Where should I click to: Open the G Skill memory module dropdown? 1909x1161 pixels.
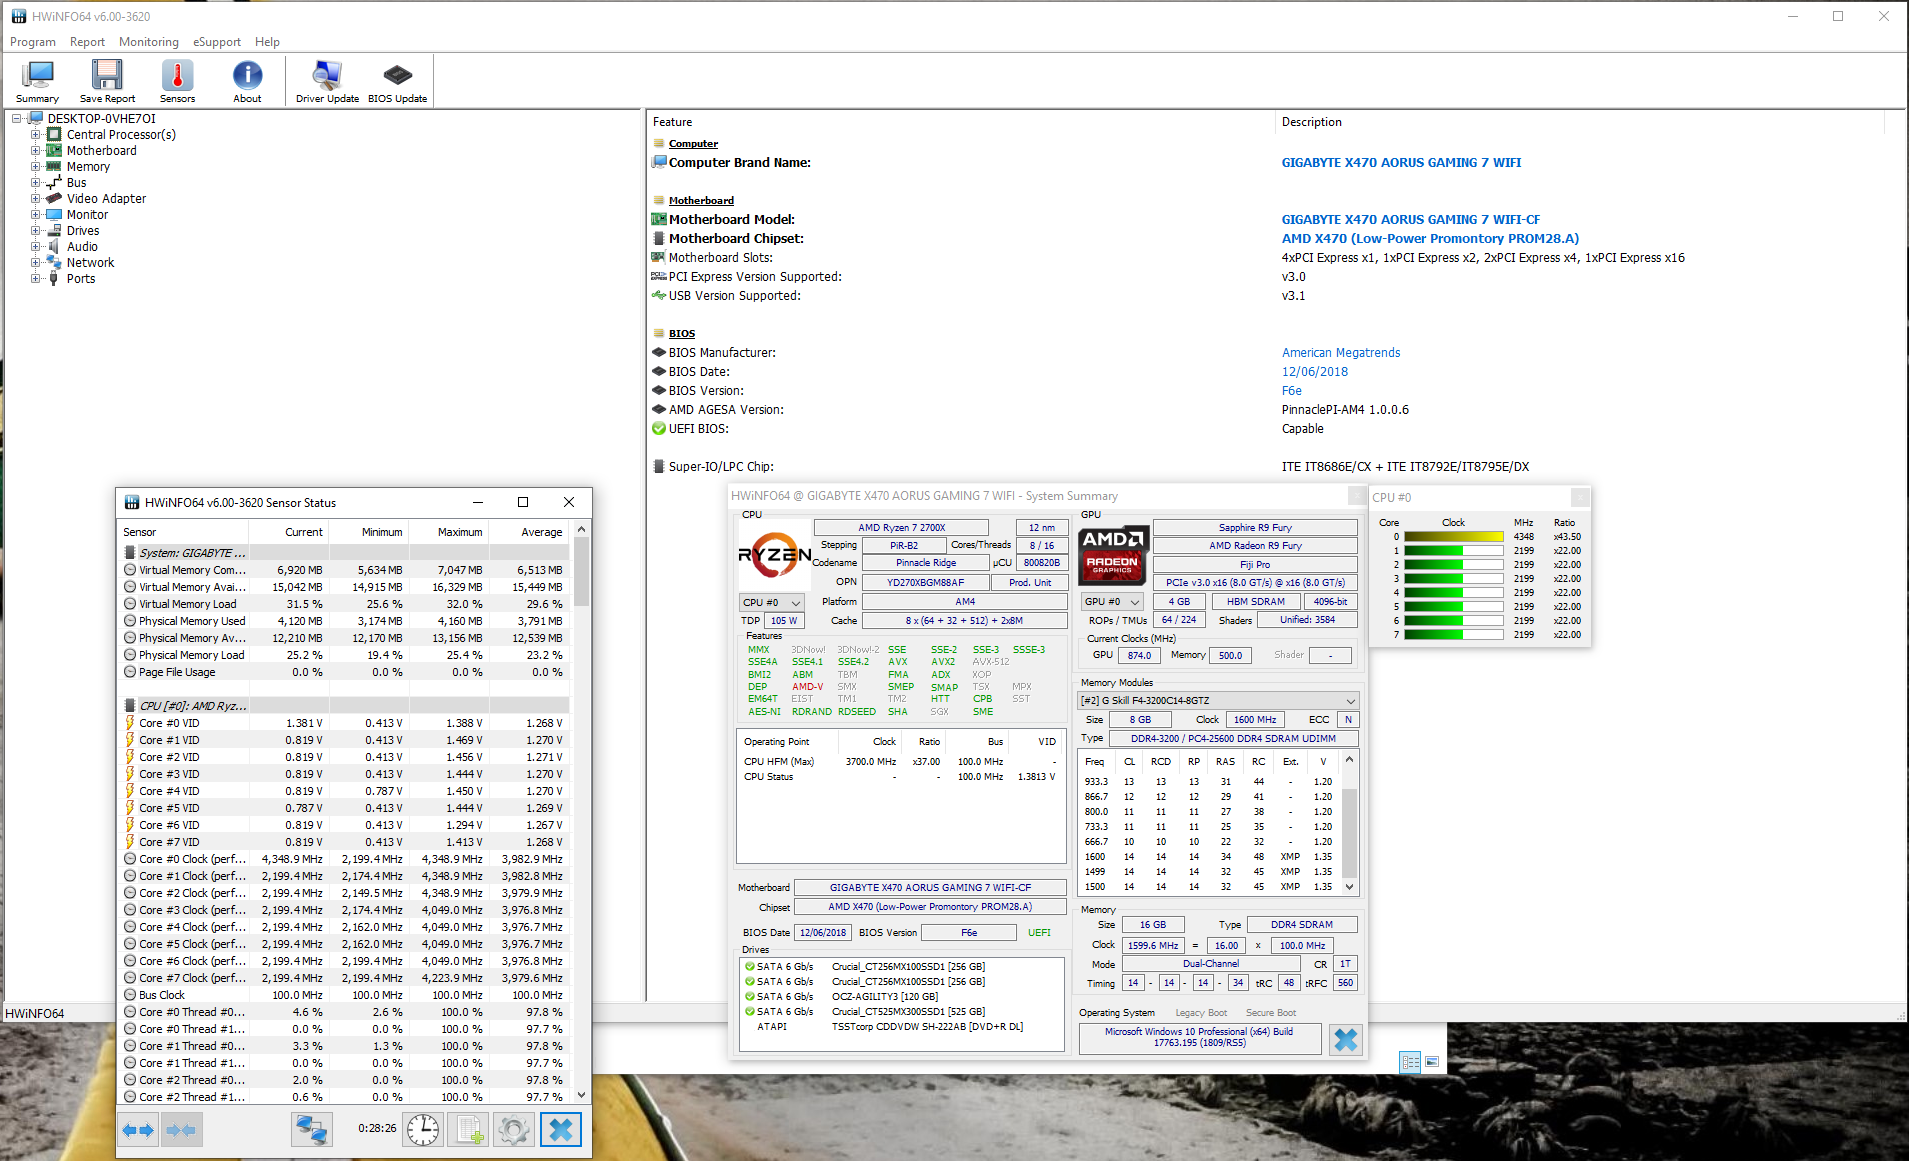[x=1217, y=701]
